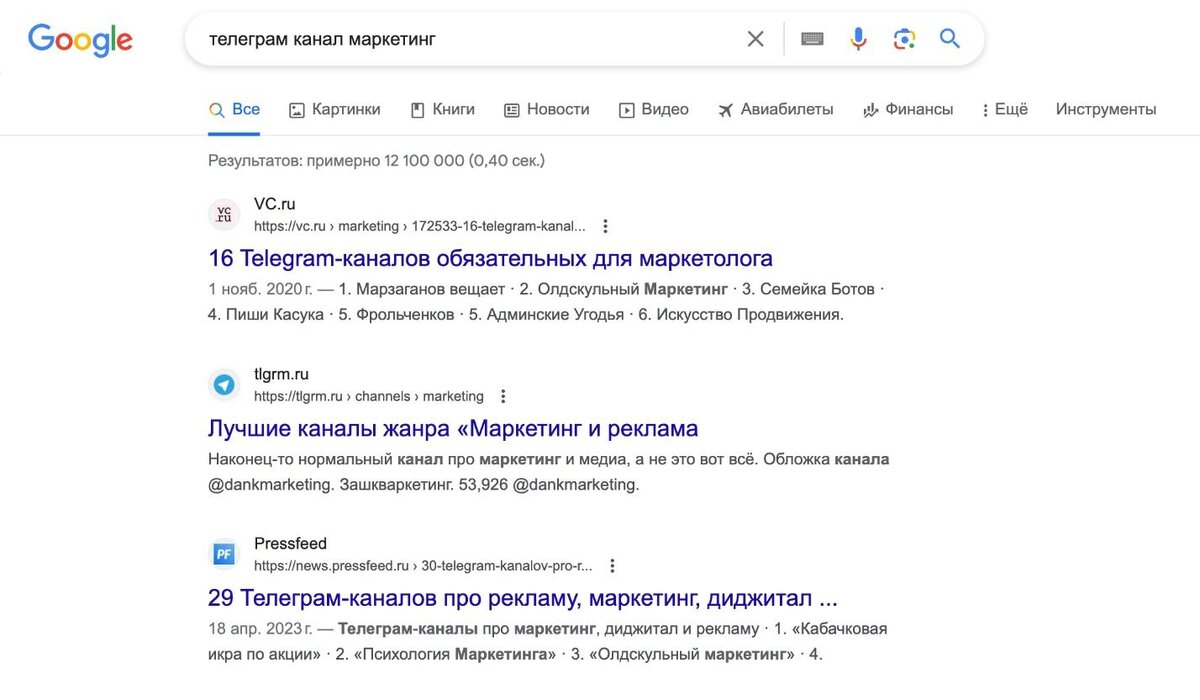1200x700 pixels.
Task: Switch to the Картинки tab
Action: click(x=335, y=110)
